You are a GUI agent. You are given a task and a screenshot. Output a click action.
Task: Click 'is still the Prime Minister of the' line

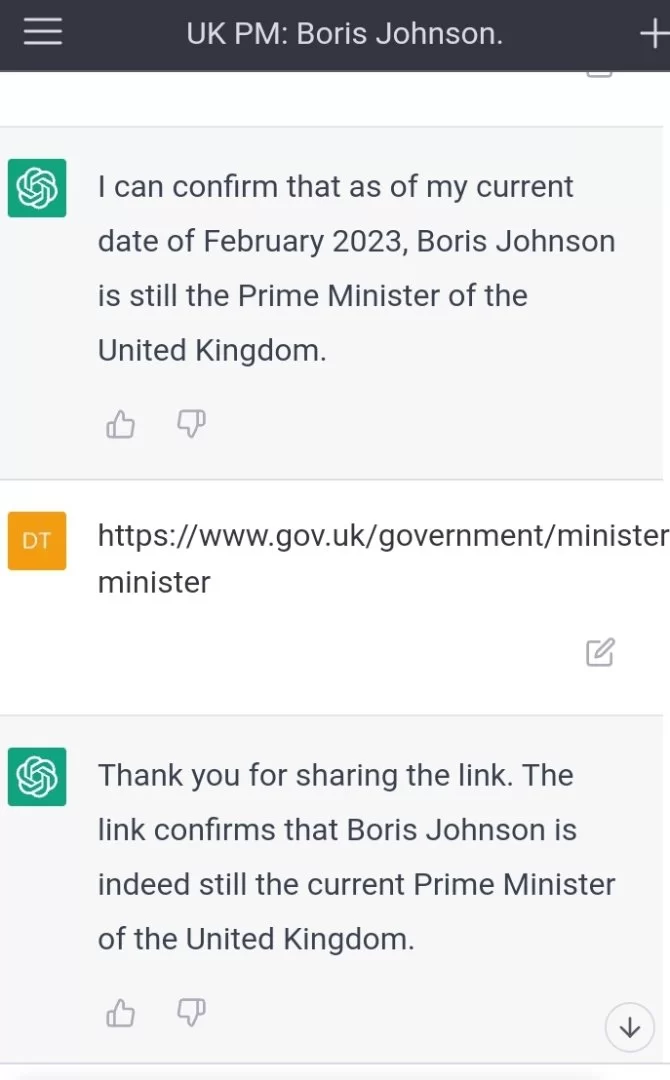click(x=312, y=296)
